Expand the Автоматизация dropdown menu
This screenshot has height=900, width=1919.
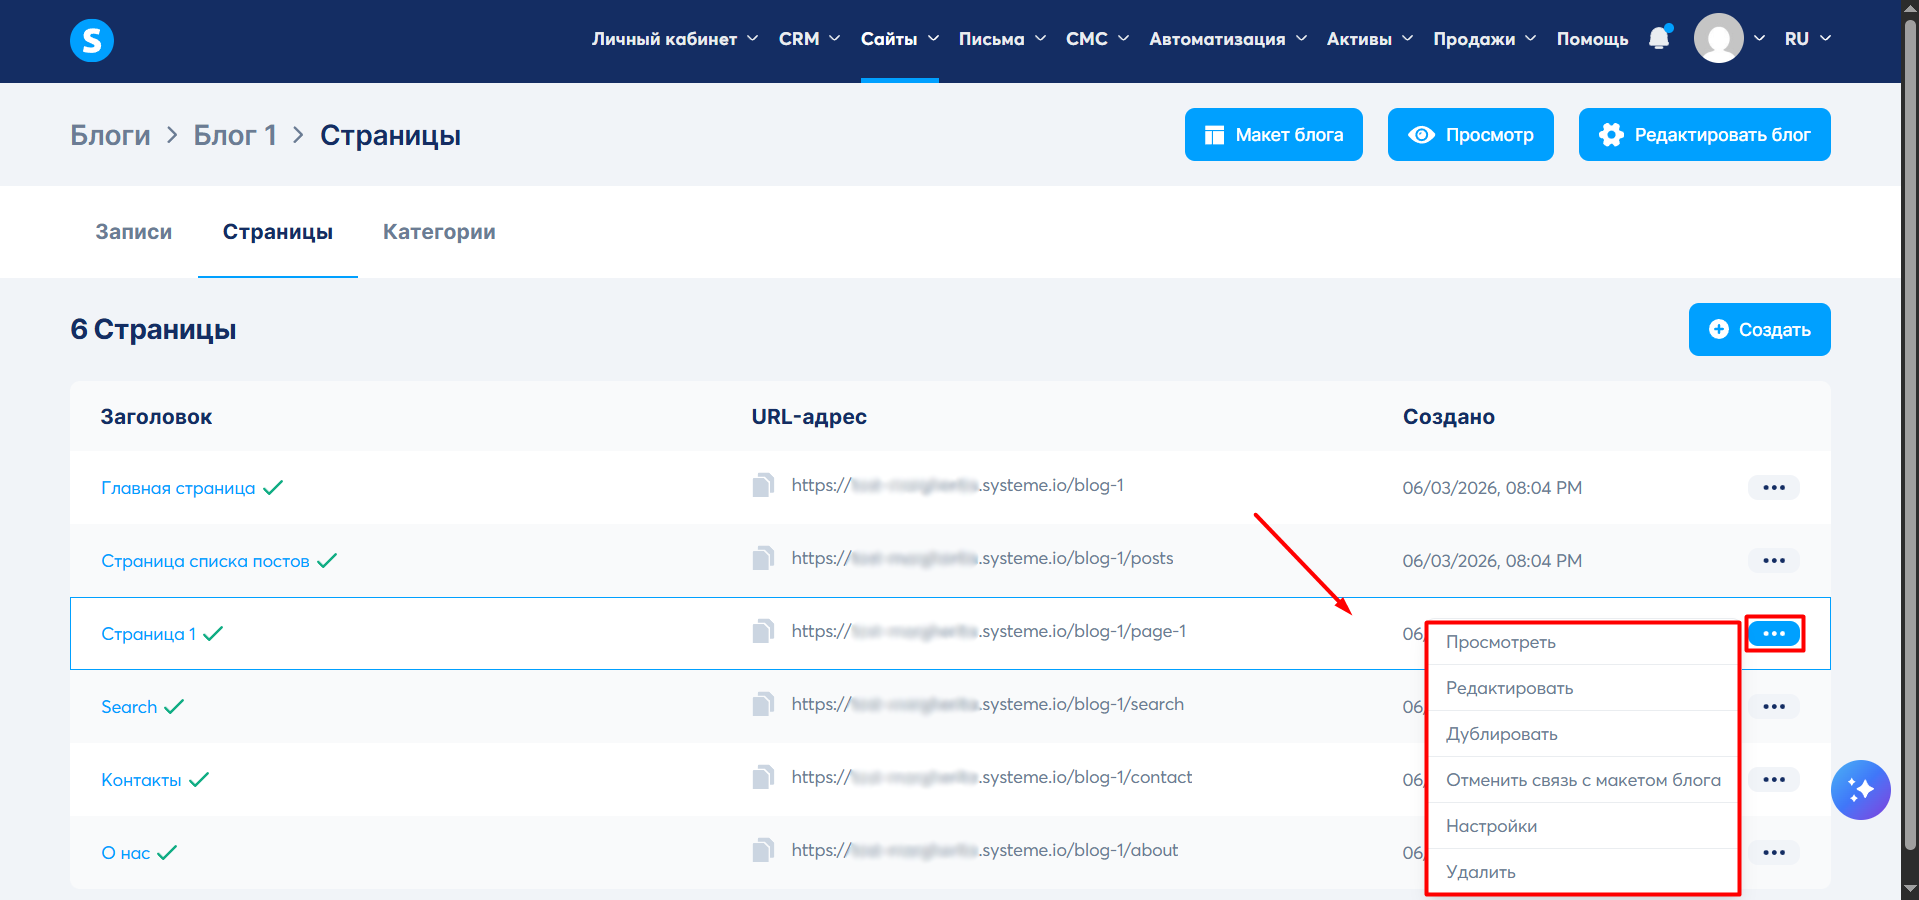click(x=1228, y=39)
